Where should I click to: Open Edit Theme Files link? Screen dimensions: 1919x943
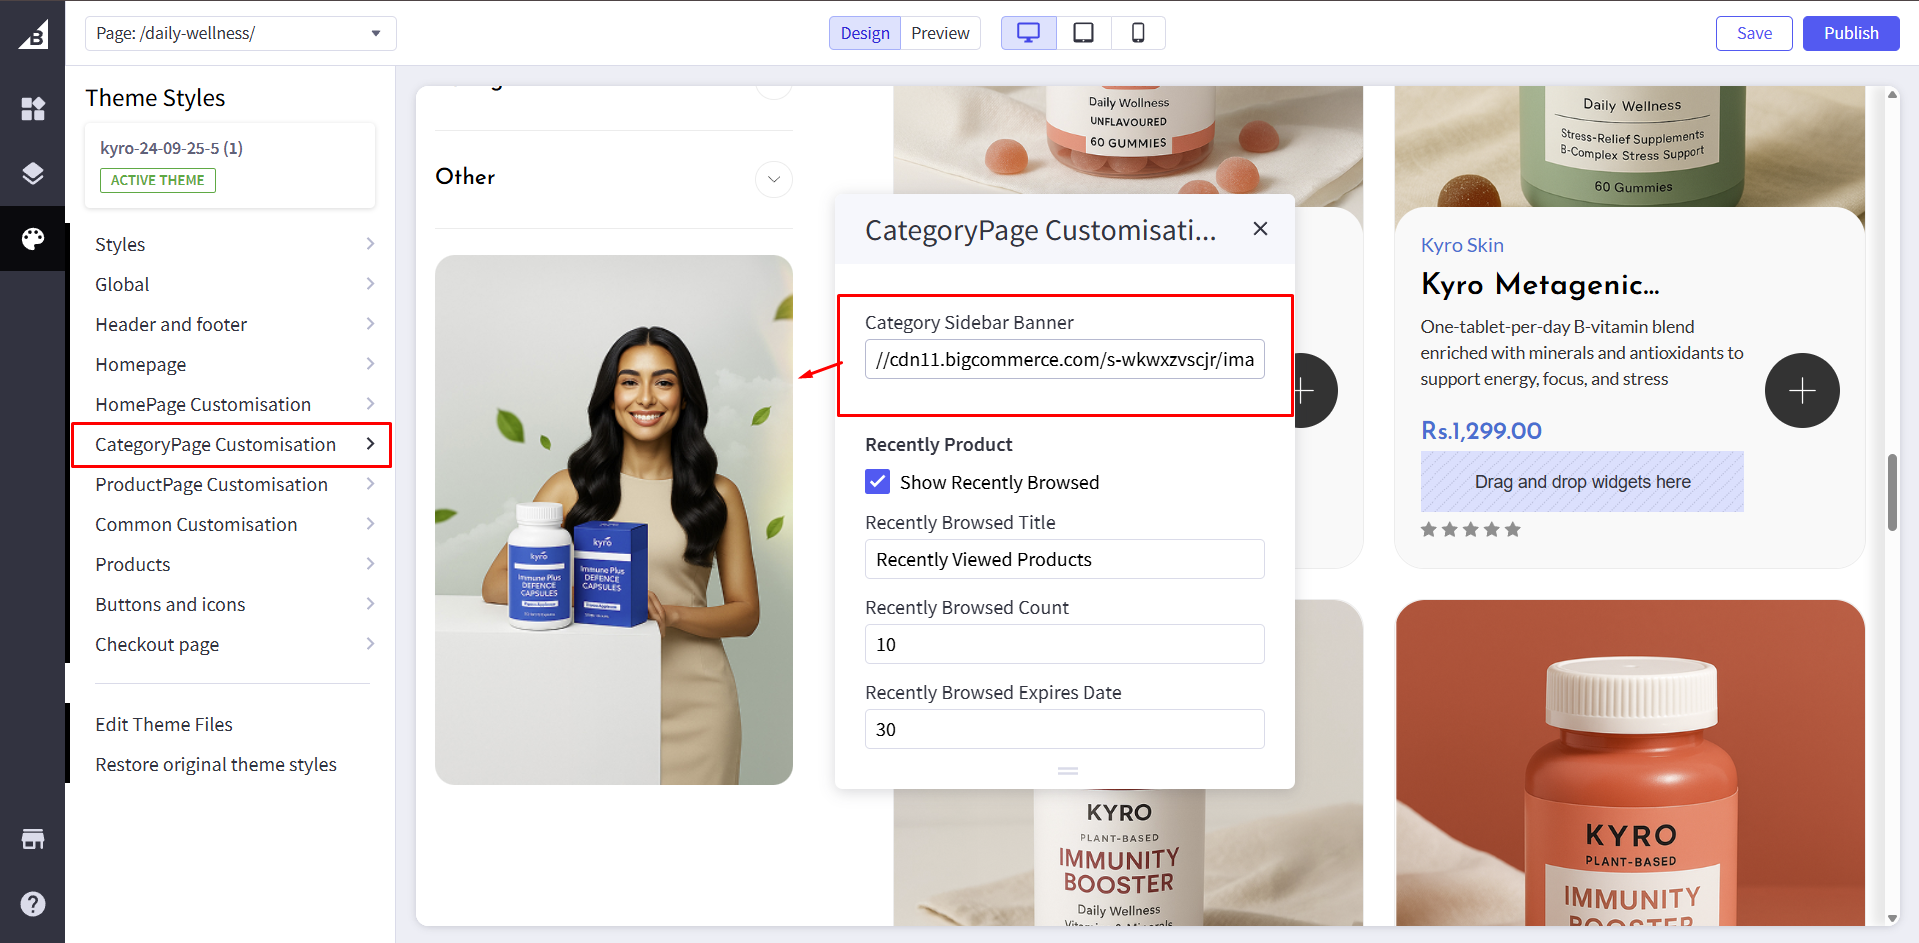click(x=164, y=724)
